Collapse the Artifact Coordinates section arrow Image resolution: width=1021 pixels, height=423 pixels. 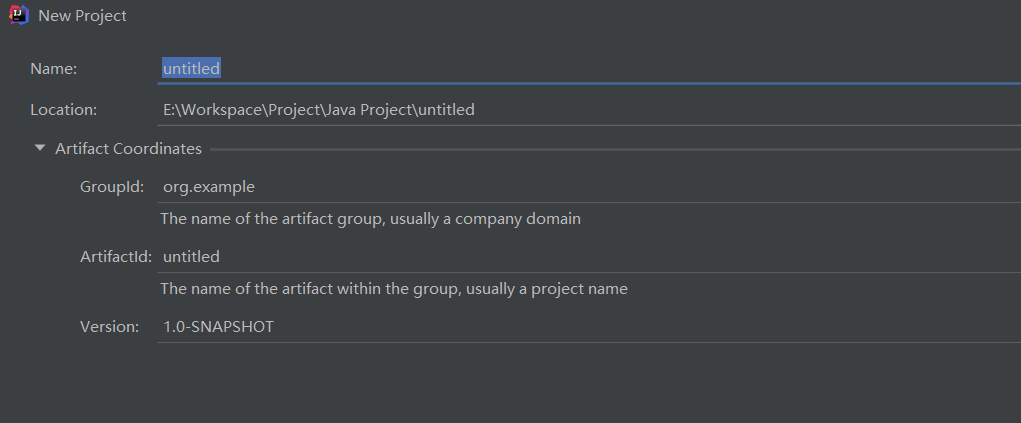[x=40, y=148]
